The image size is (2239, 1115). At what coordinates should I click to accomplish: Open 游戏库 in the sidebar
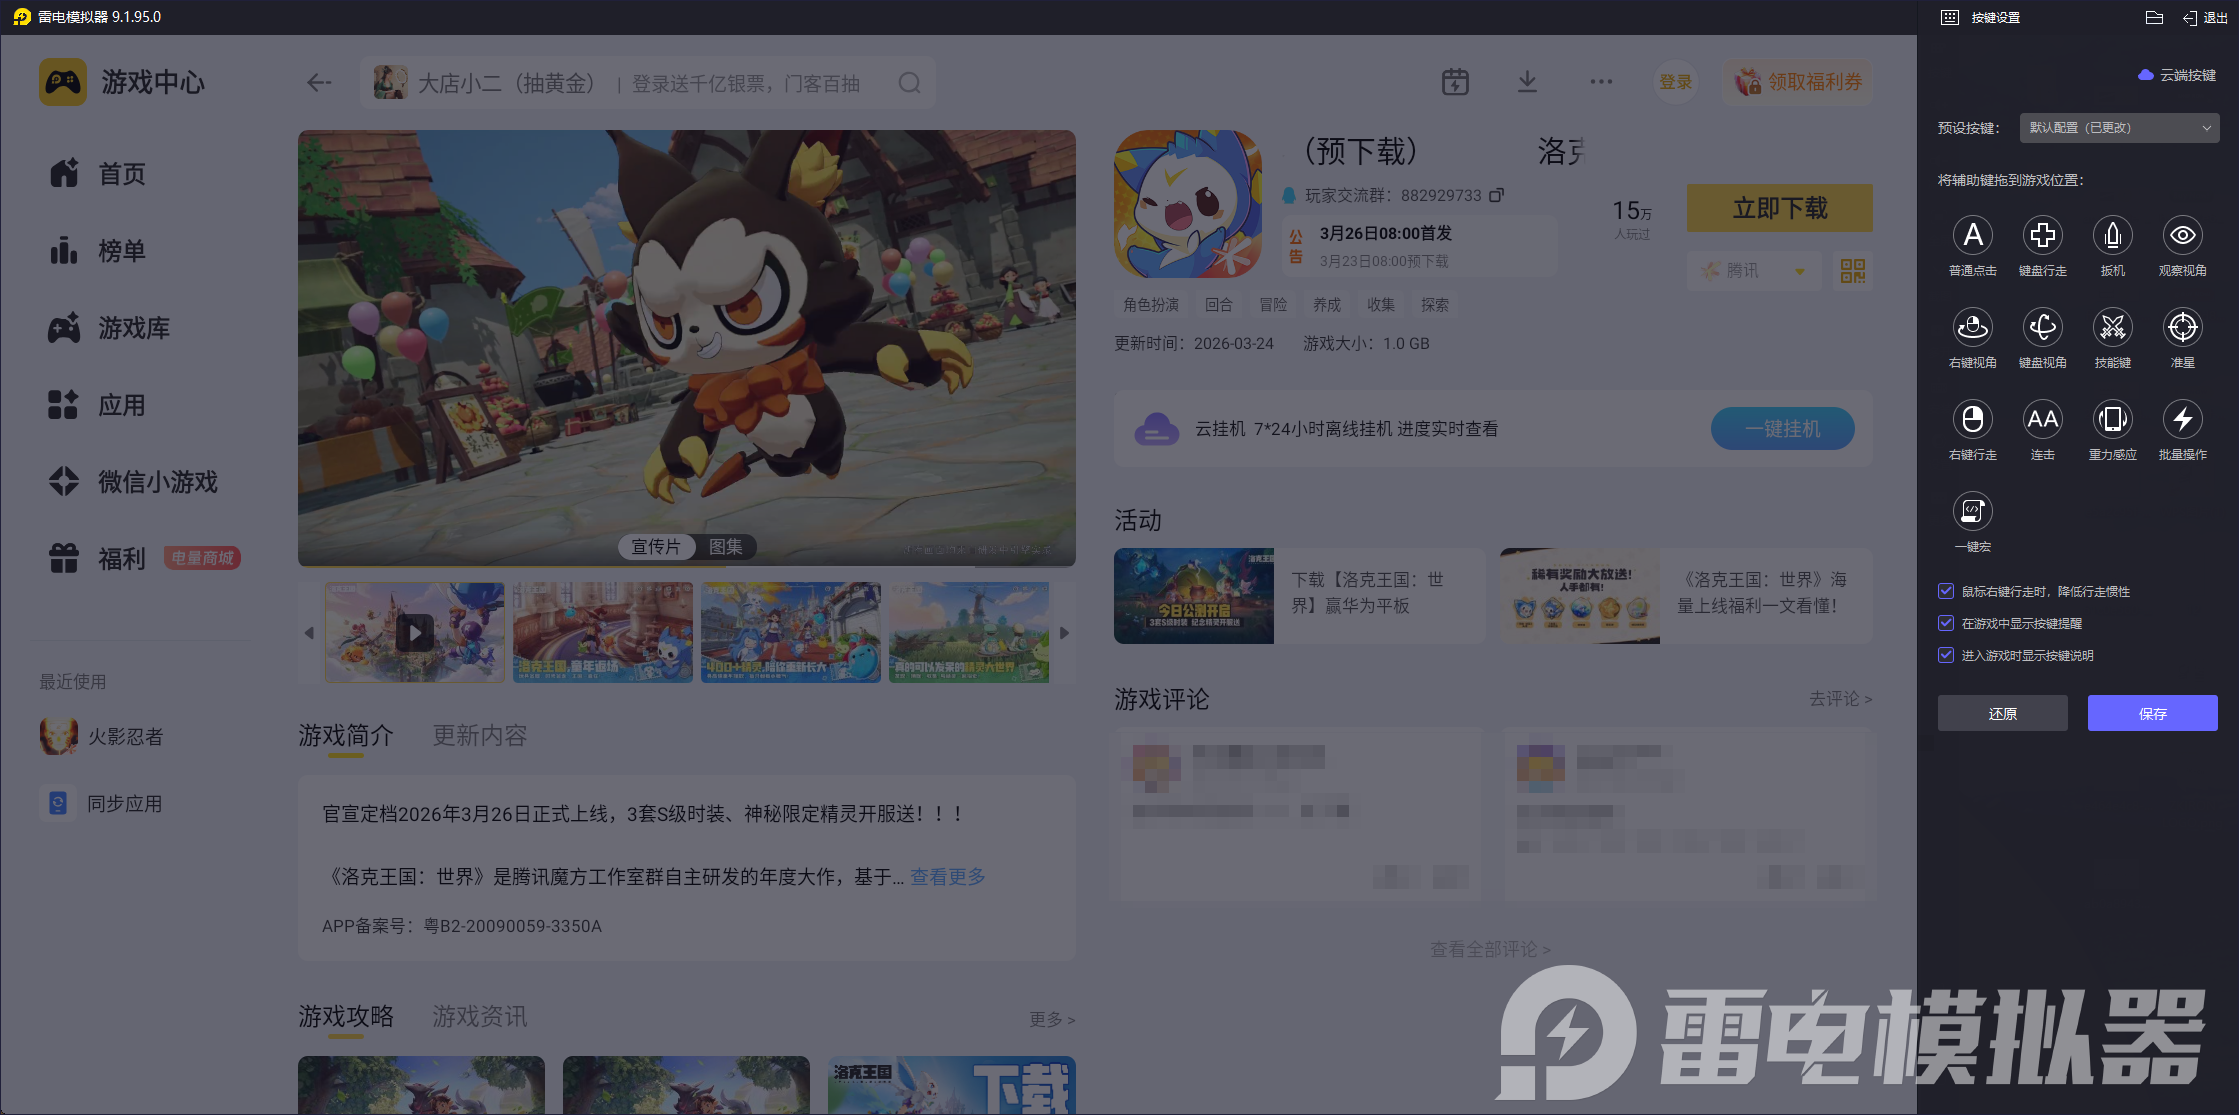(x=133, y=328)
